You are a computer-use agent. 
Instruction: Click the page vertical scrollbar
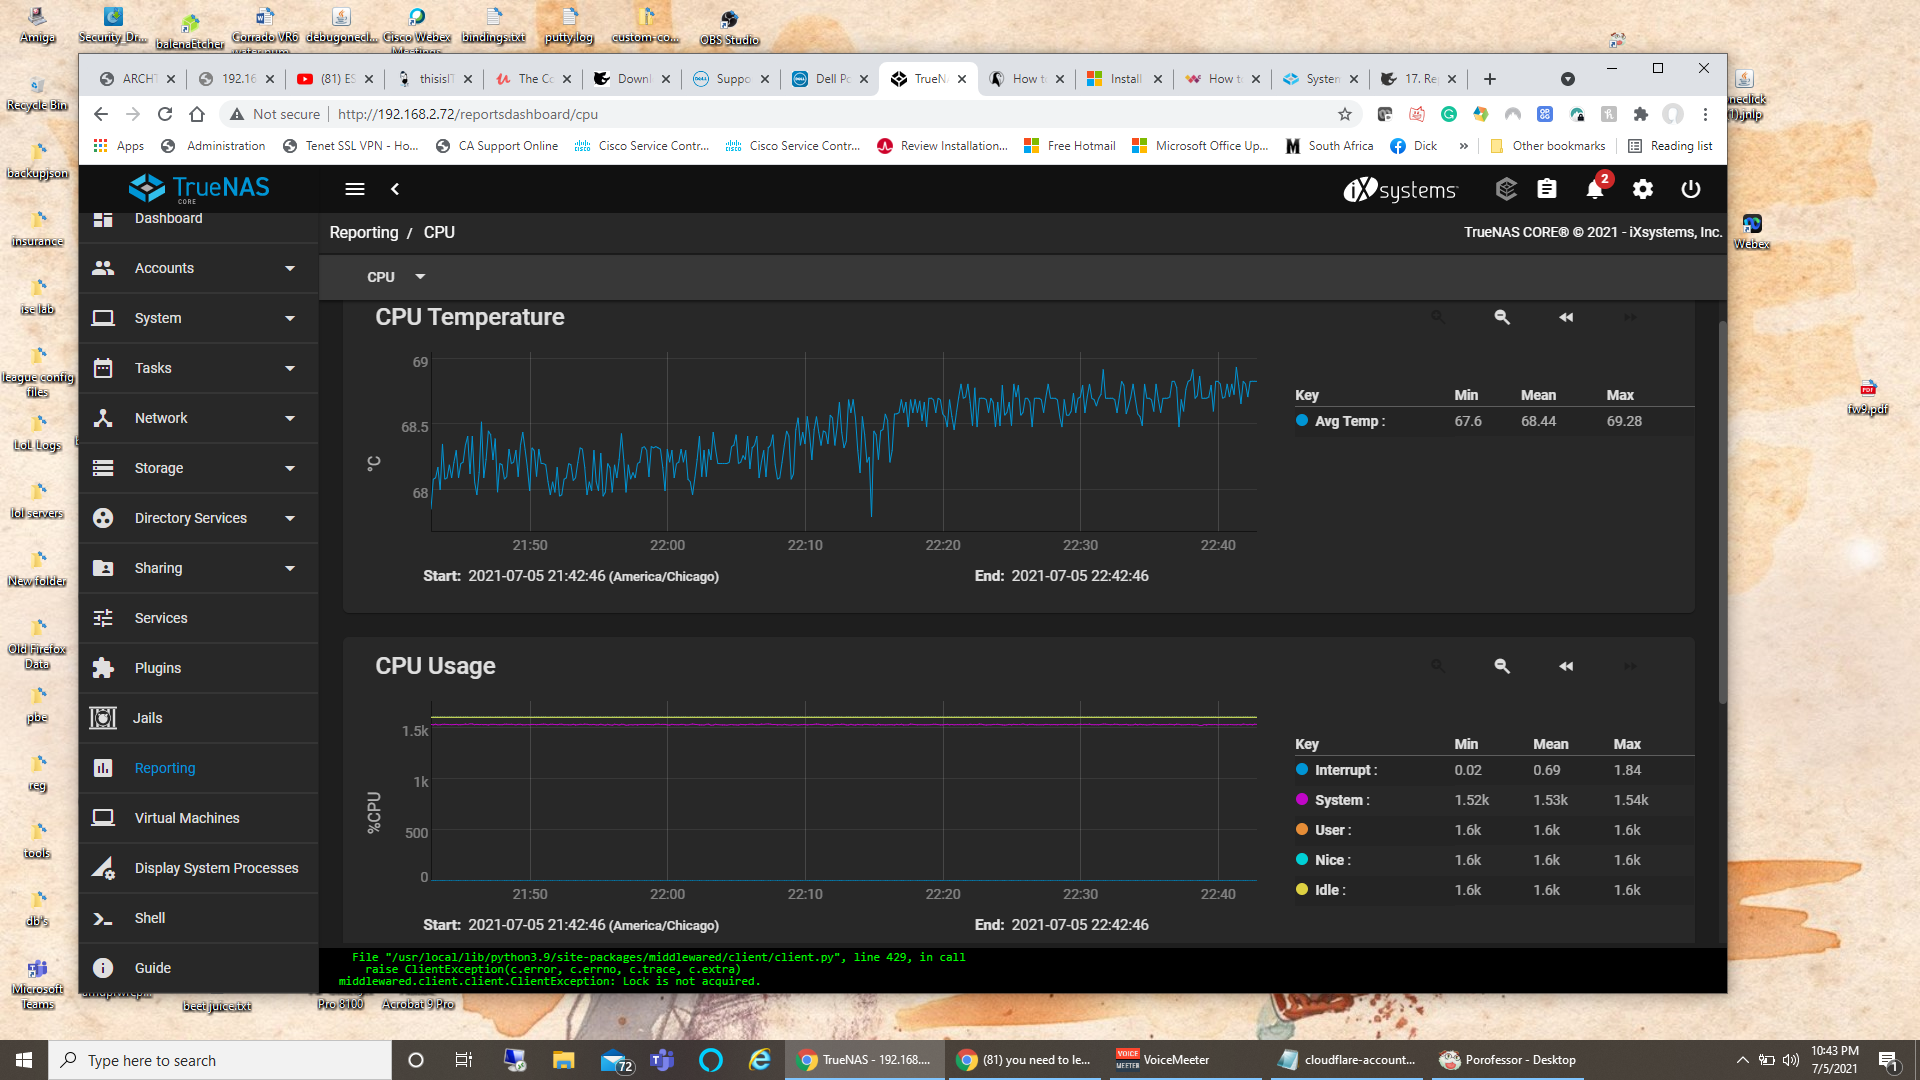tap(1722, 512)
